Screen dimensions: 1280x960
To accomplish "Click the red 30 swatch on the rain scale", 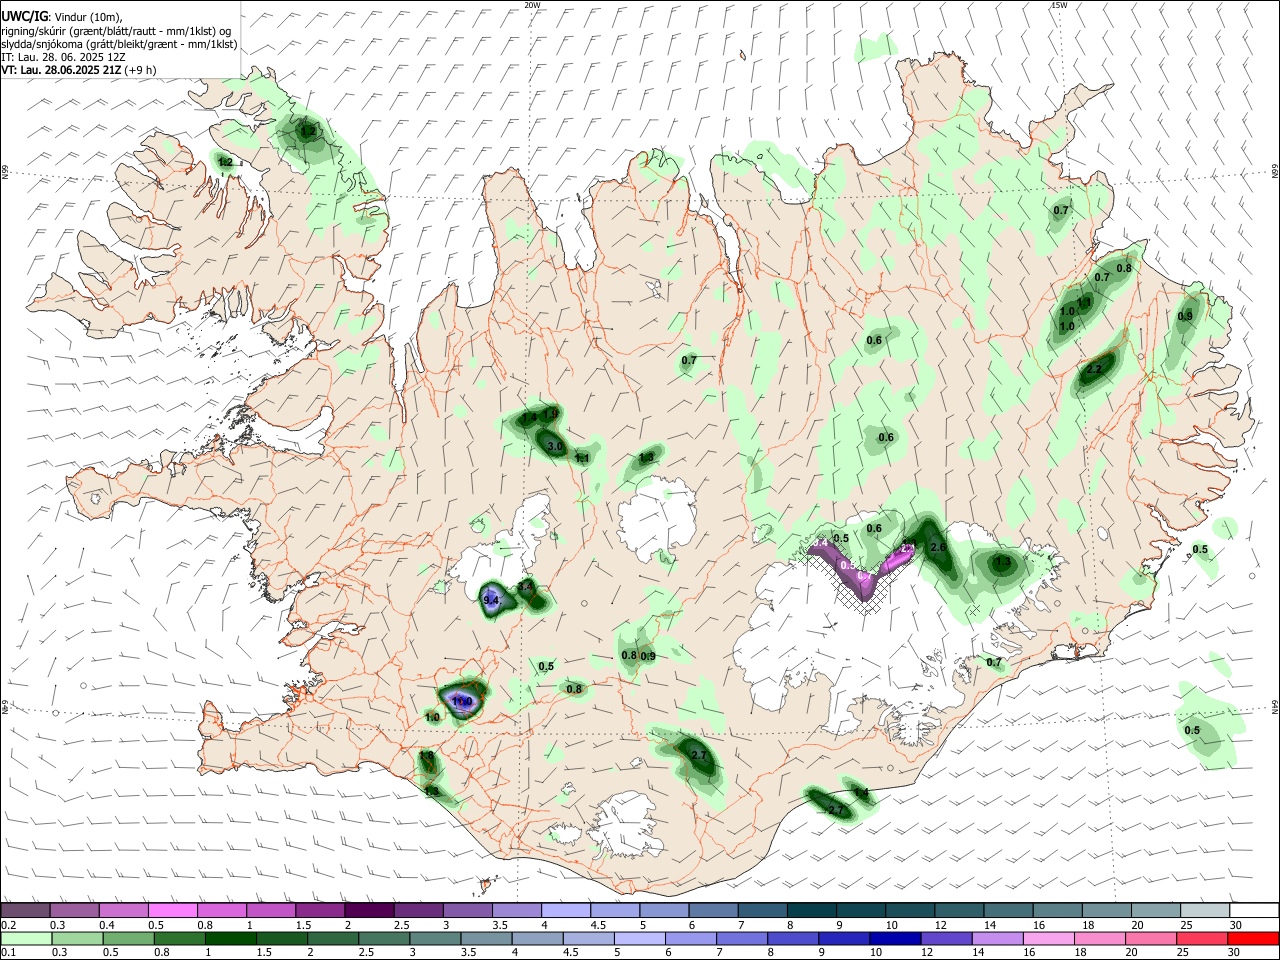I will [1253, 938].
